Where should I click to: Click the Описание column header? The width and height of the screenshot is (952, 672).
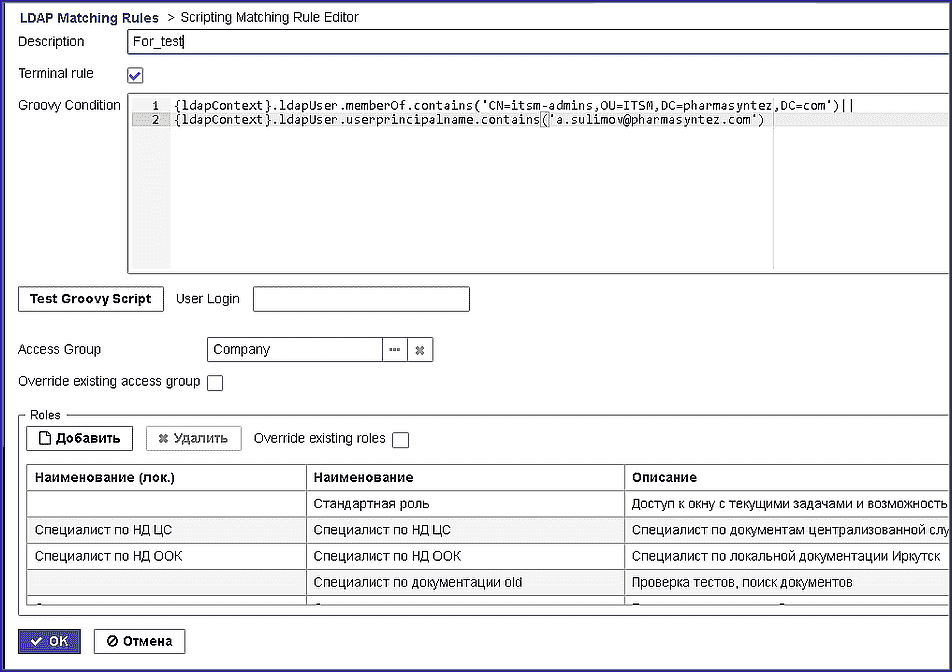[x=788, y=477]
